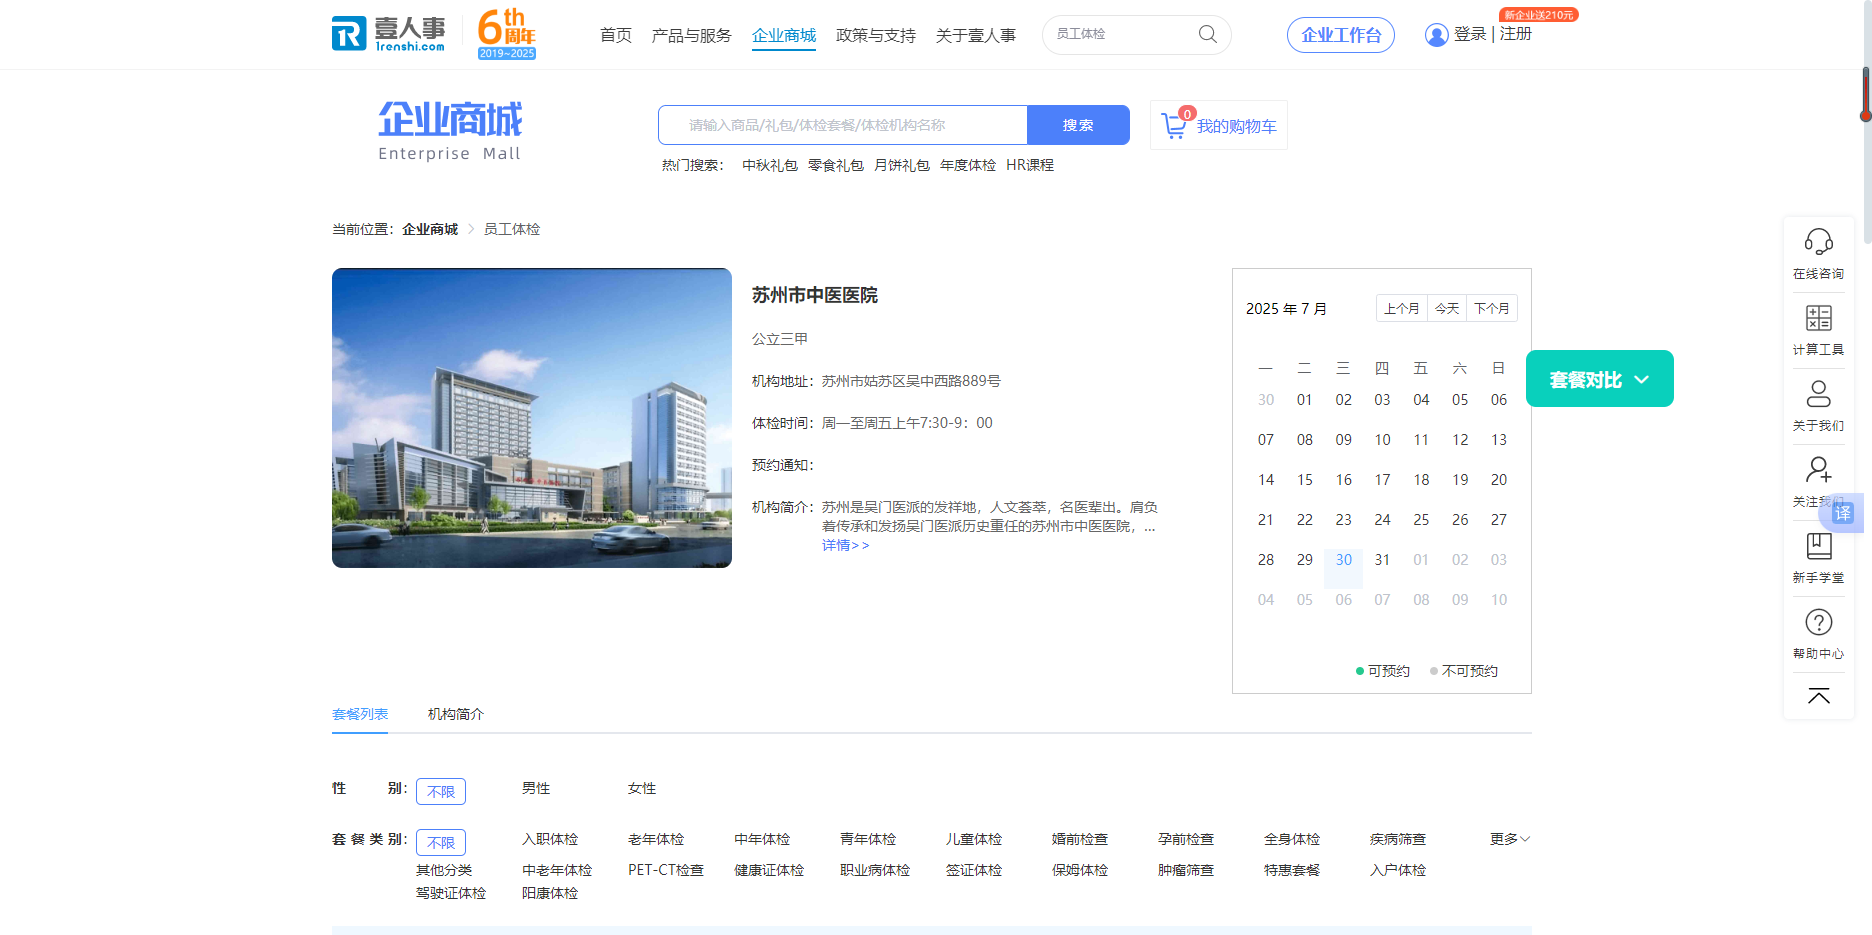The height and width of the screenshot is (935, 1872).
Task: Click the 壹人事 logo icon
Action: click(x=388, y=33)
